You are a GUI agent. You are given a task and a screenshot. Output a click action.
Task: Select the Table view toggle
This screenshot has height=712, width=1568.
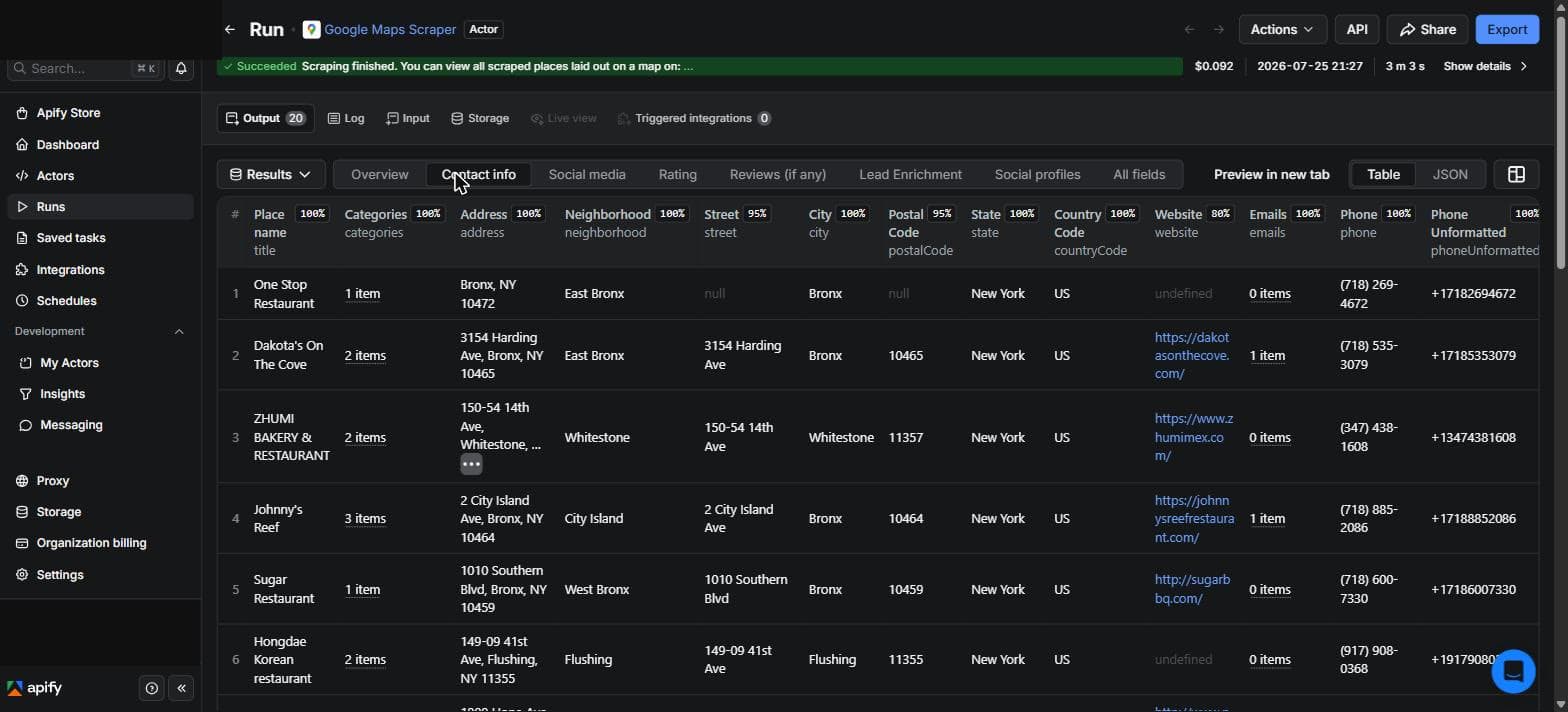point(1383,174)
